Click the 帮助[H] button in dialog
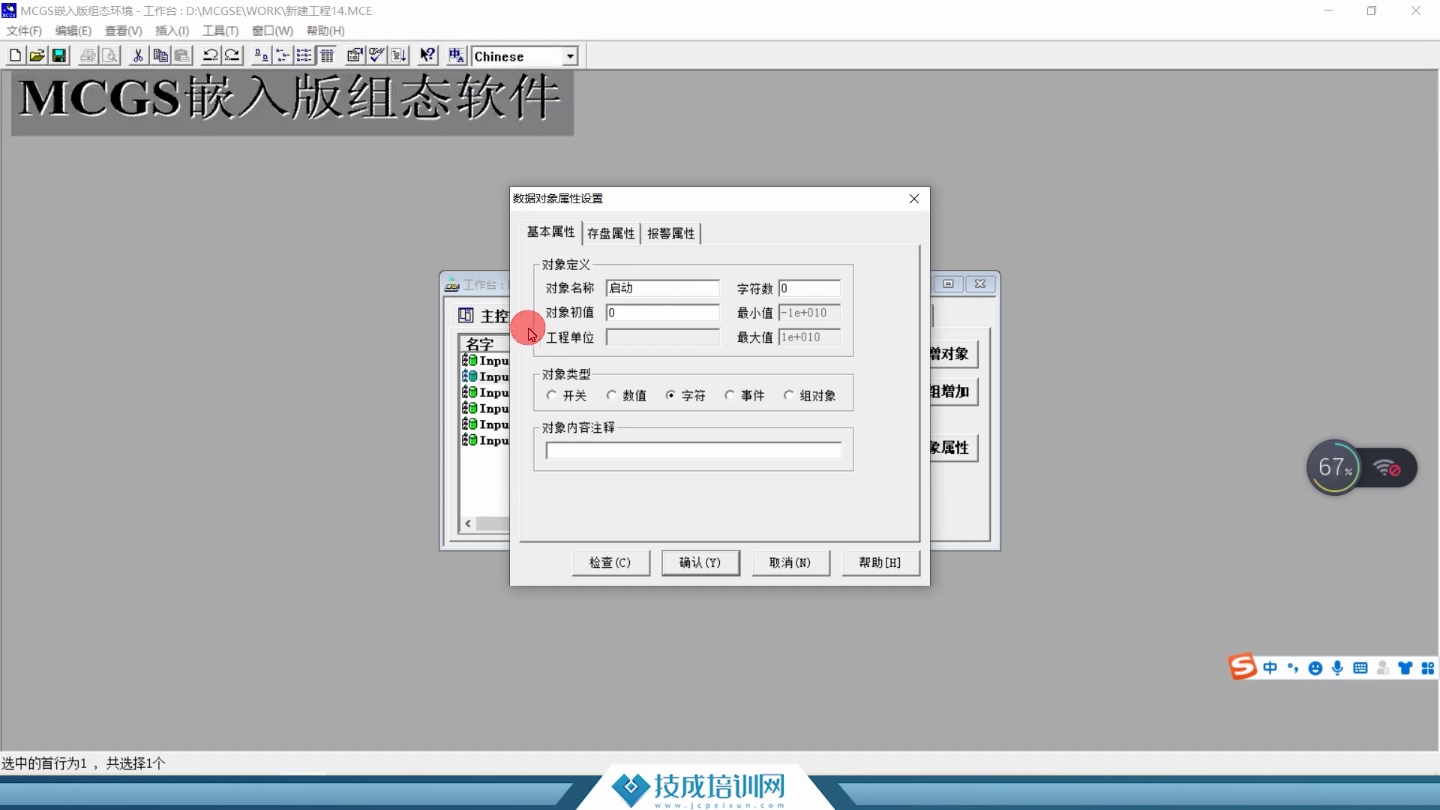Screen dimensions: 1440x810 point(880,563)
